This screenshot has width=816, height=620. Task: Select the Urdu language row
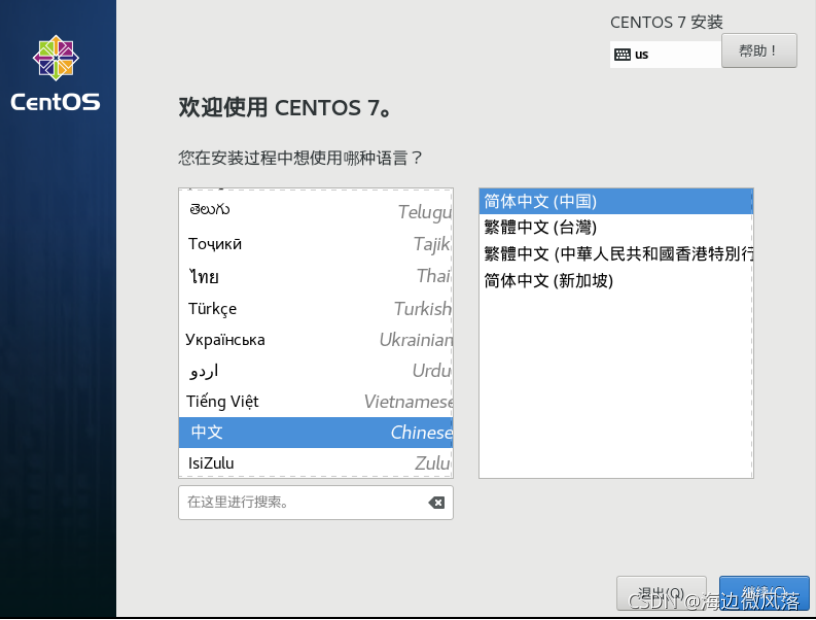(x=315, y=371)
